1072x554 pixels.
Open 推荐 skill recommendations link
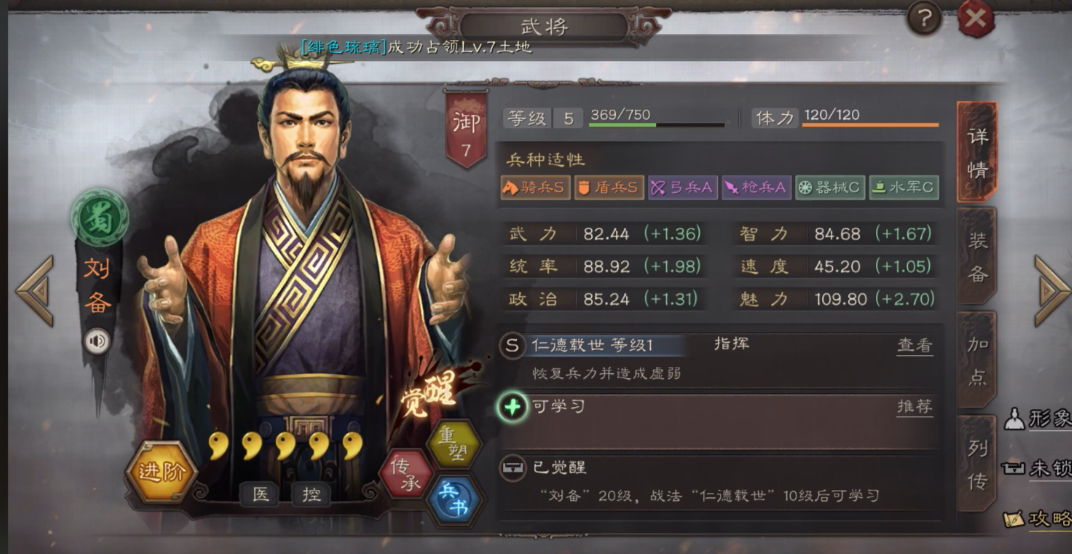915,407
